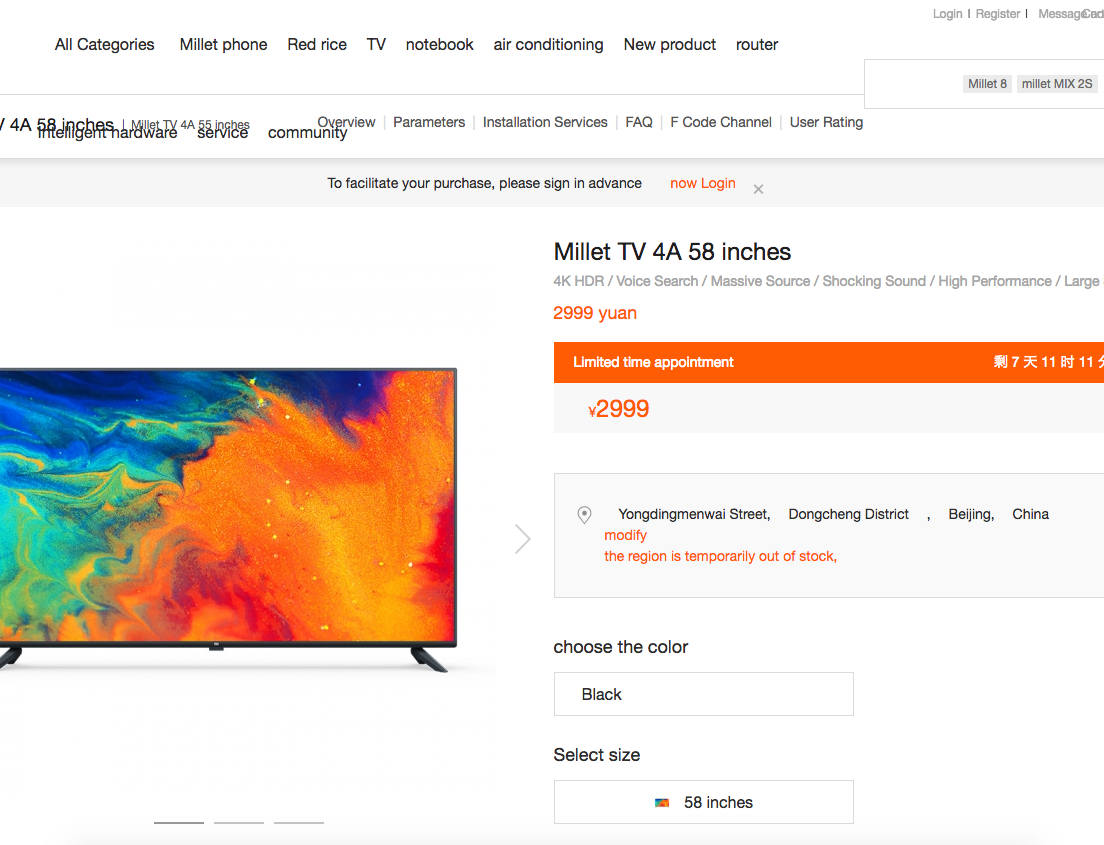Click the location pin icon
The height and width of the screenshot is (845, 1104).
(584, 515)
